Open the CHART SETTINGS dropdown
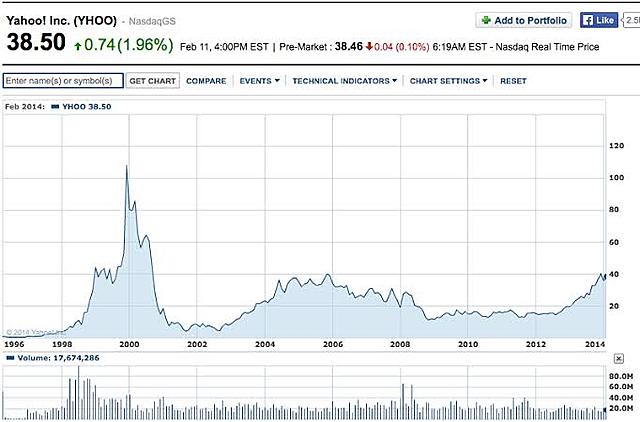 click(448, 81)
